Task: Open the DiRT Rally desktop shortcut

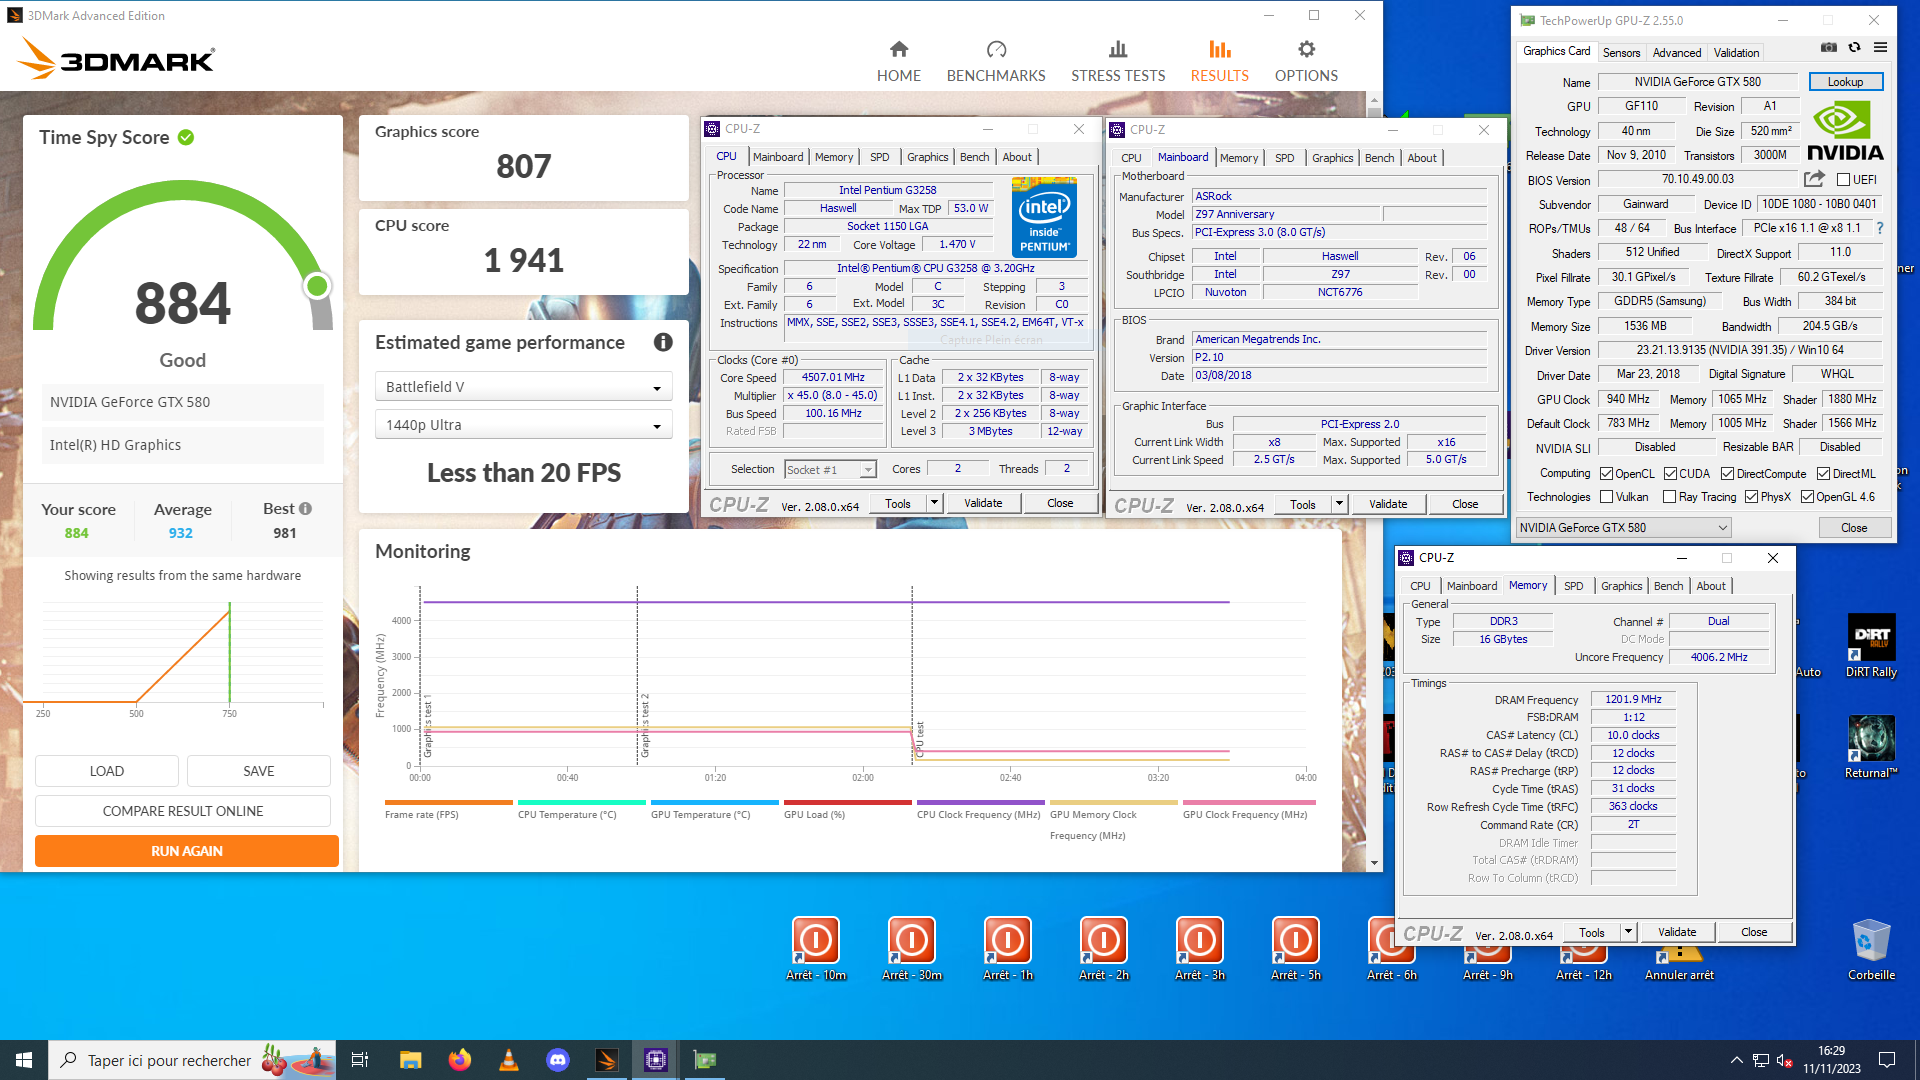Action: click(1871, 646)
